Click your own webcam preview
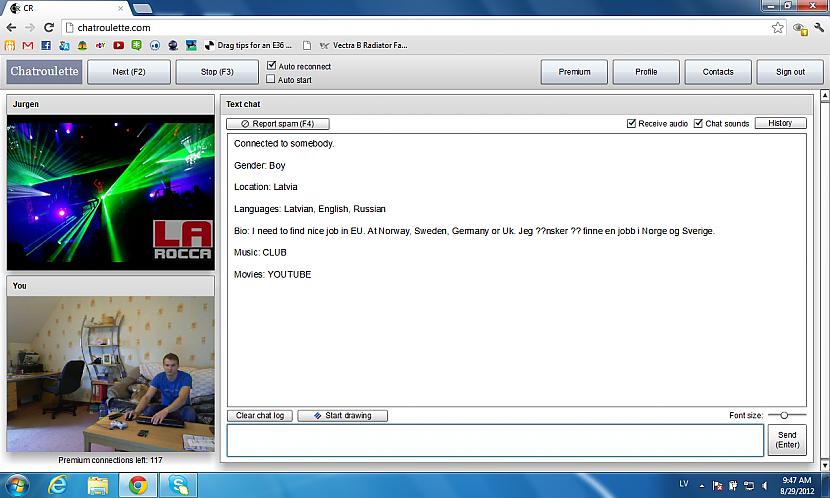This screenshot has height=498, width=830. [x=111, y=374]
